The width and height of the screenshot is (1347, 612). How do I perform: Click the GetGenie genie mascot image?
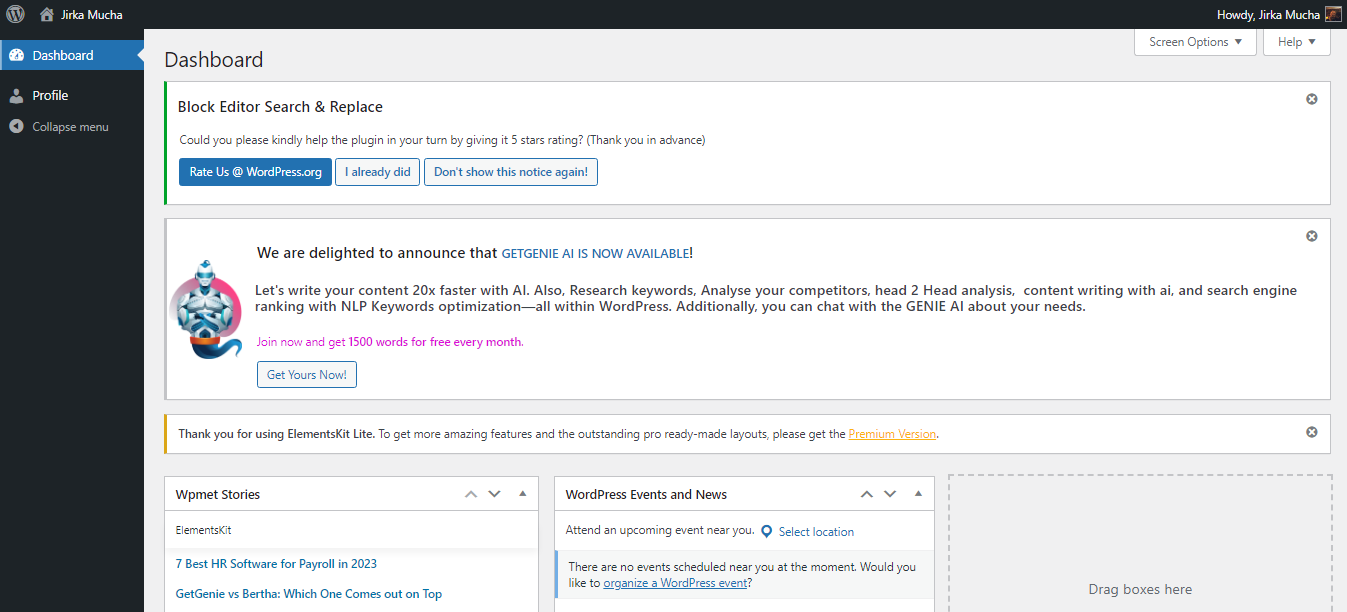[205, 309]
